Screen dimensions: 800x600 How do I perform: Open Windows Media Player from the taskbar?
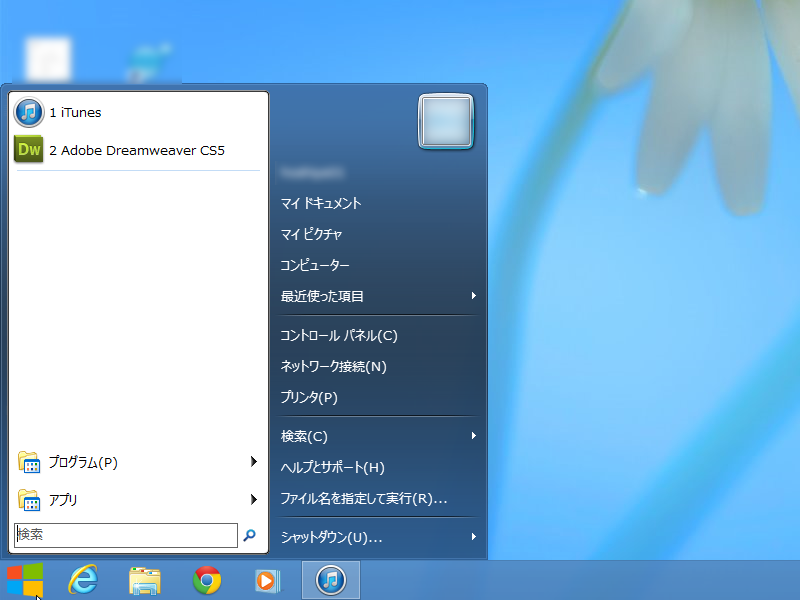pyautogui.click(x=268, y=581)
